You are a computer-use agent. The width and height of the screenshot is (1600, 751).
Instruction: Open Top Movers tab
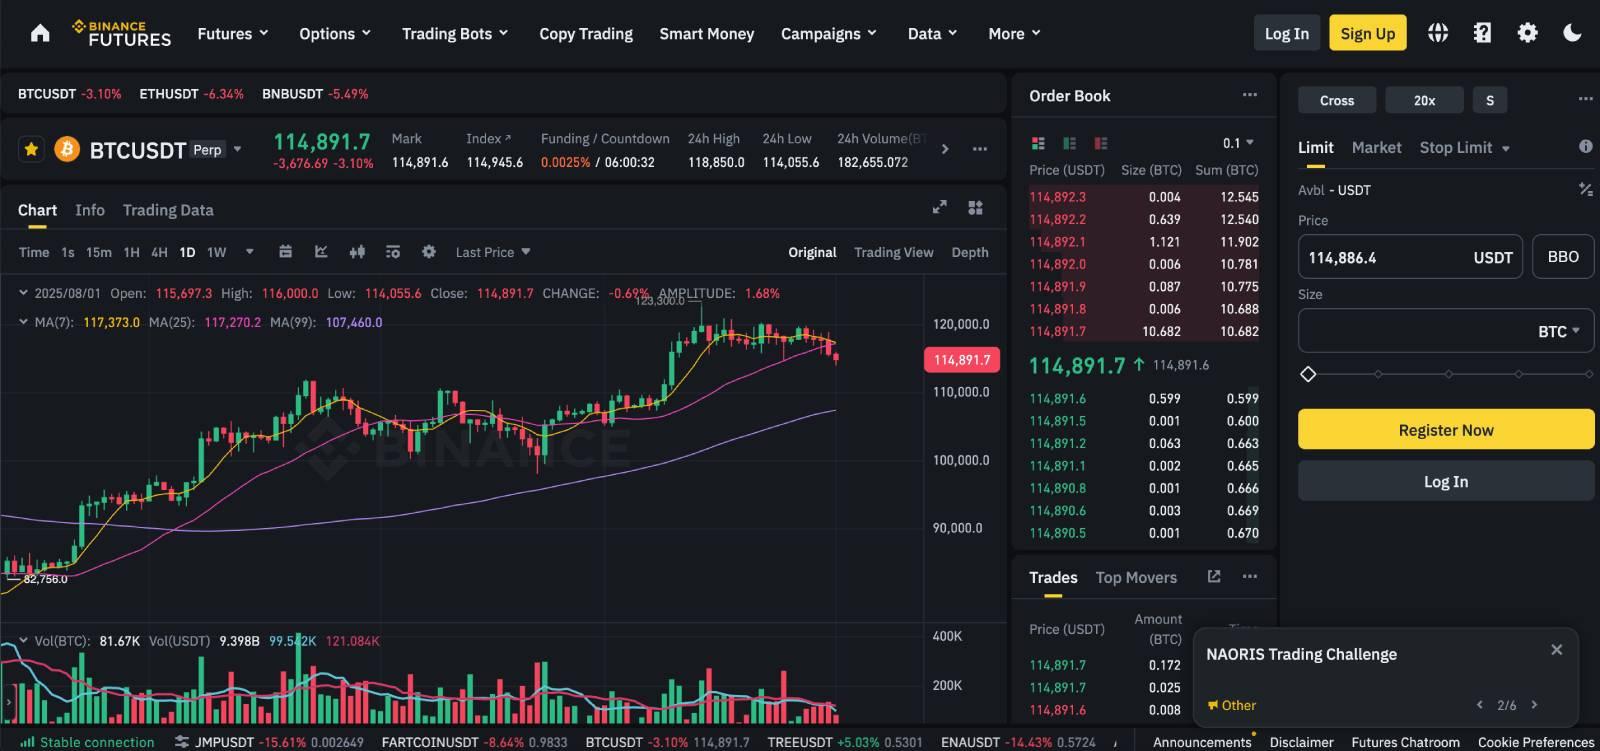click(x=1136, y=577)
